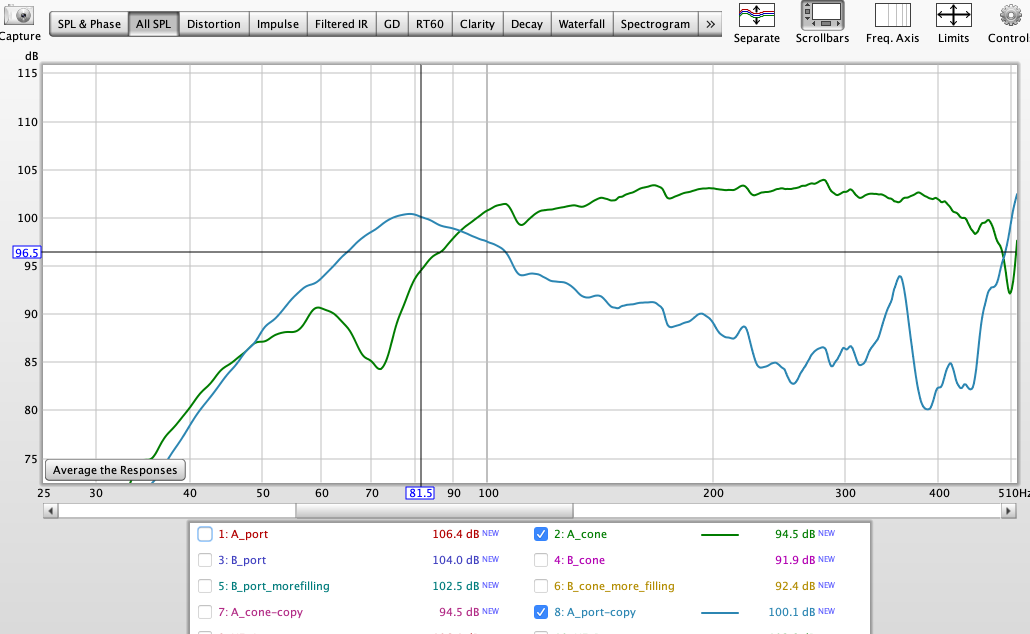Uncheck the 8: A_port-copy checkbox

tap(541, 612)
